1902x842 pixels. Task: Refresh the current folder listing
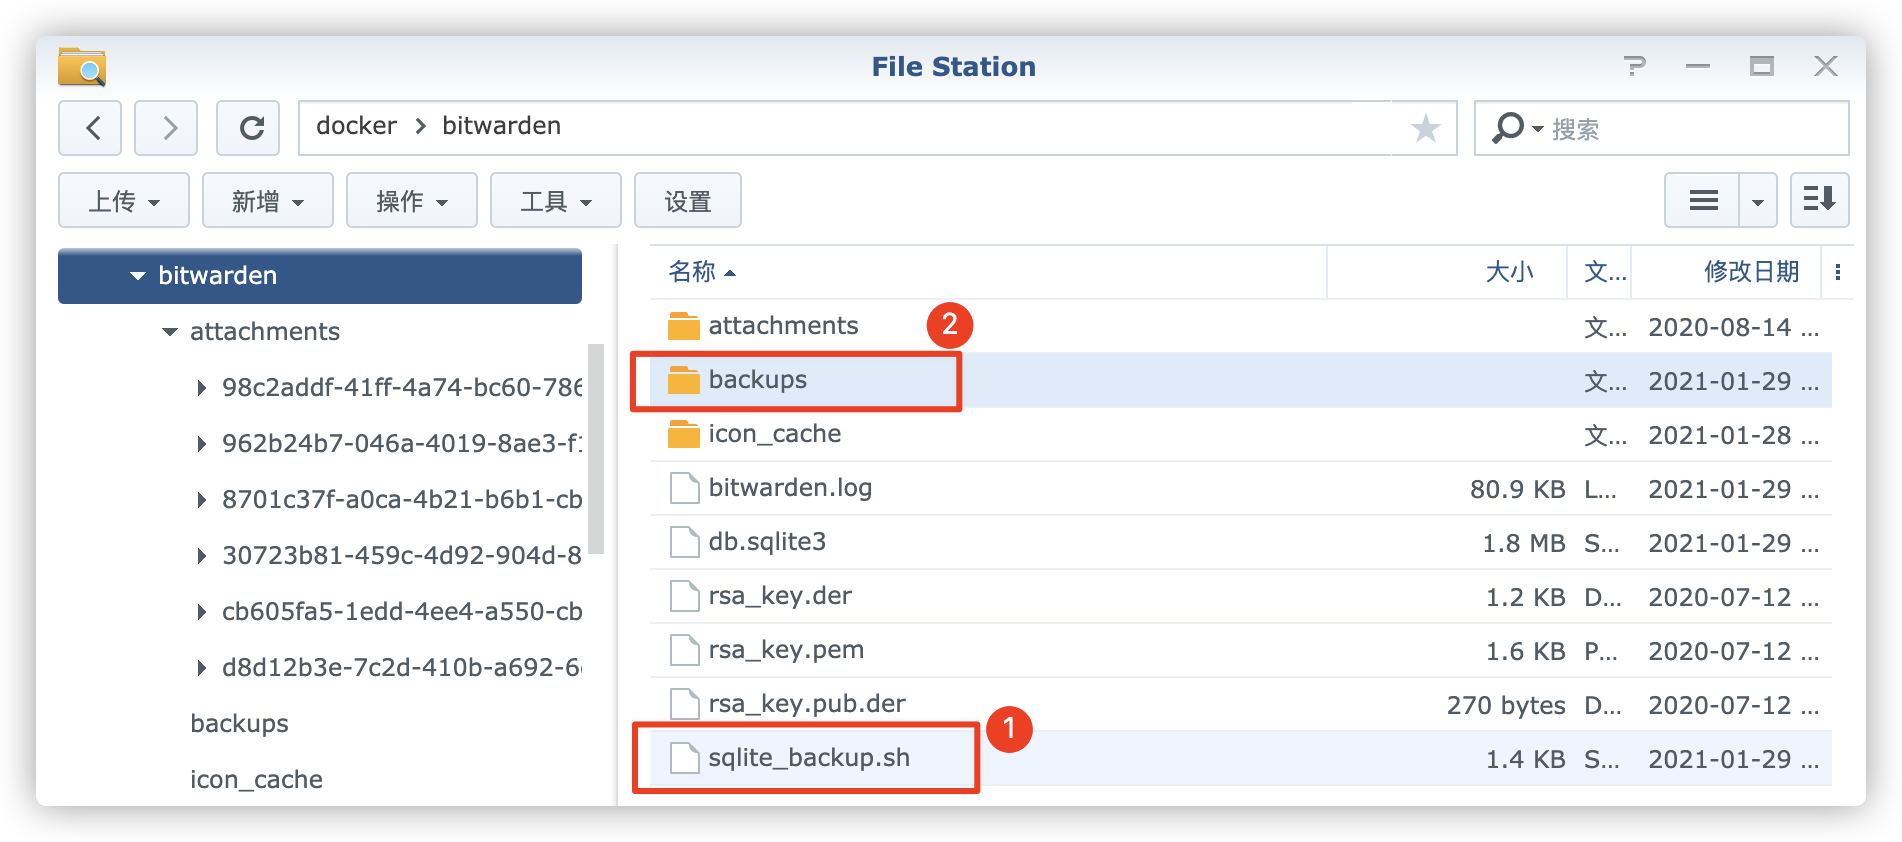click(248, 128)
